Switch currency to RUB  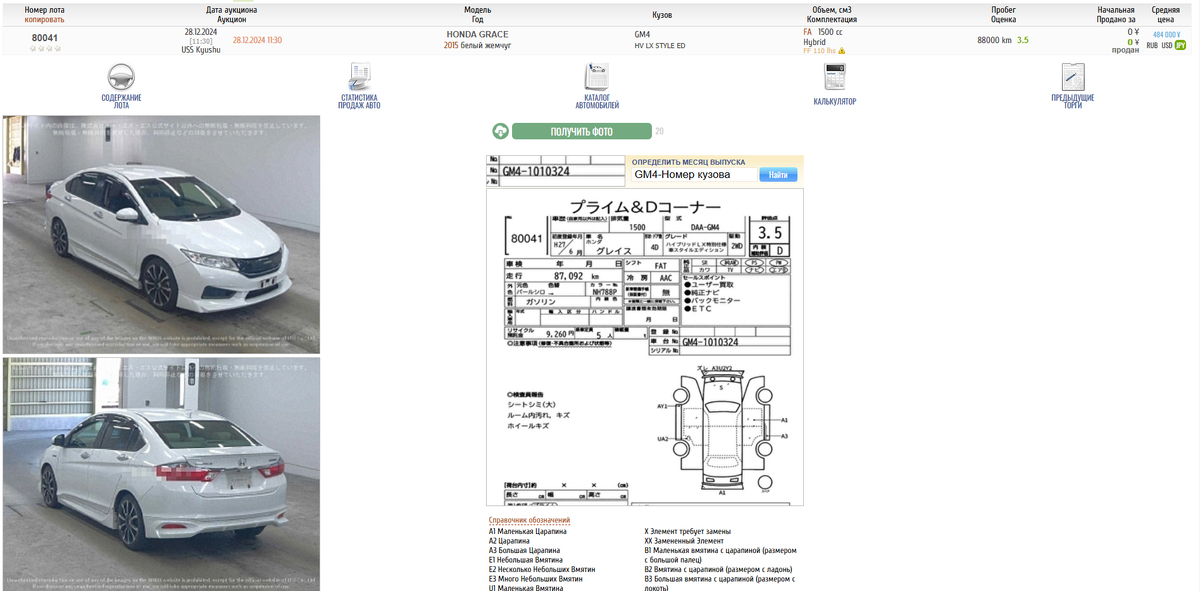tap(1152, 45)
